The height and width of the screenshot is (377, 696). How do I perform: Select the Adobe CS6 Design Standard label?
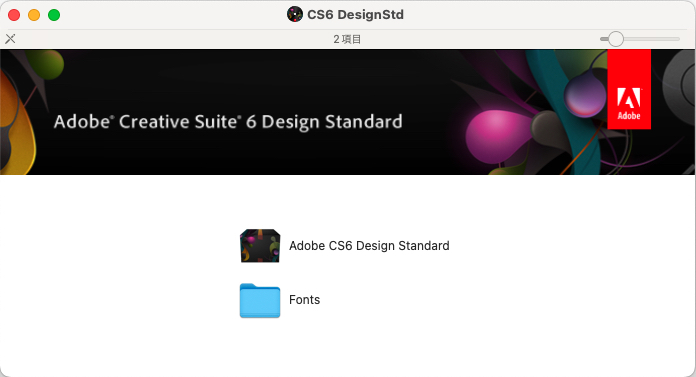tap(369, 246)
